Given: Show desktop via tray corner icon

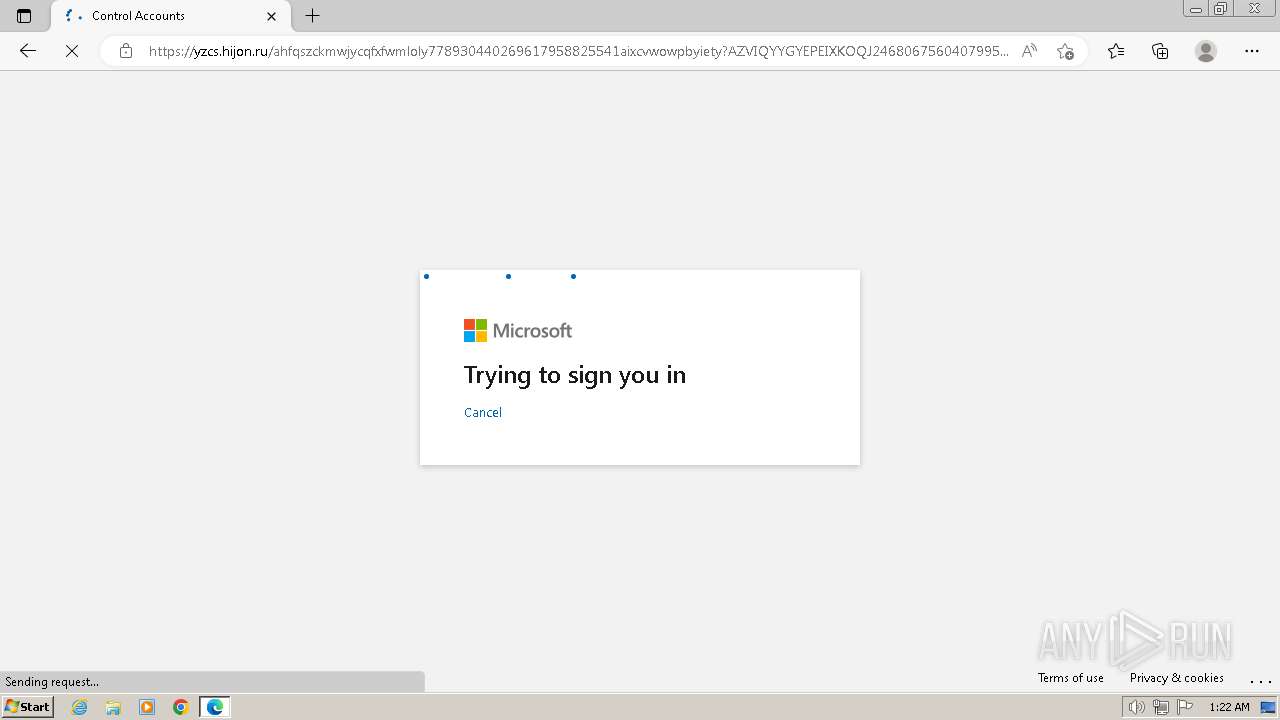Looking at the screenshot, I should 1268,707.
